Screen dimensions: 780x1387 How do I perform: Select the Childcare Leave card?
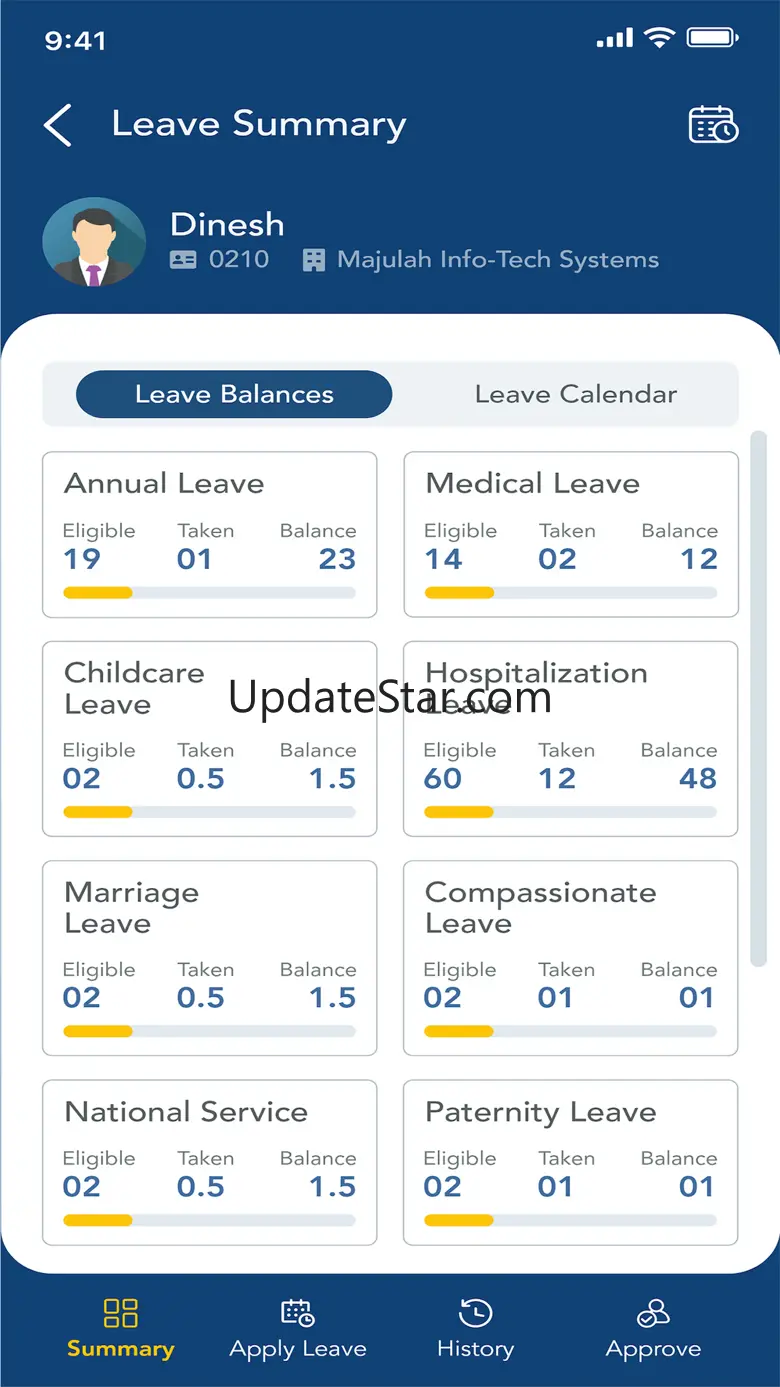[210, 739]
